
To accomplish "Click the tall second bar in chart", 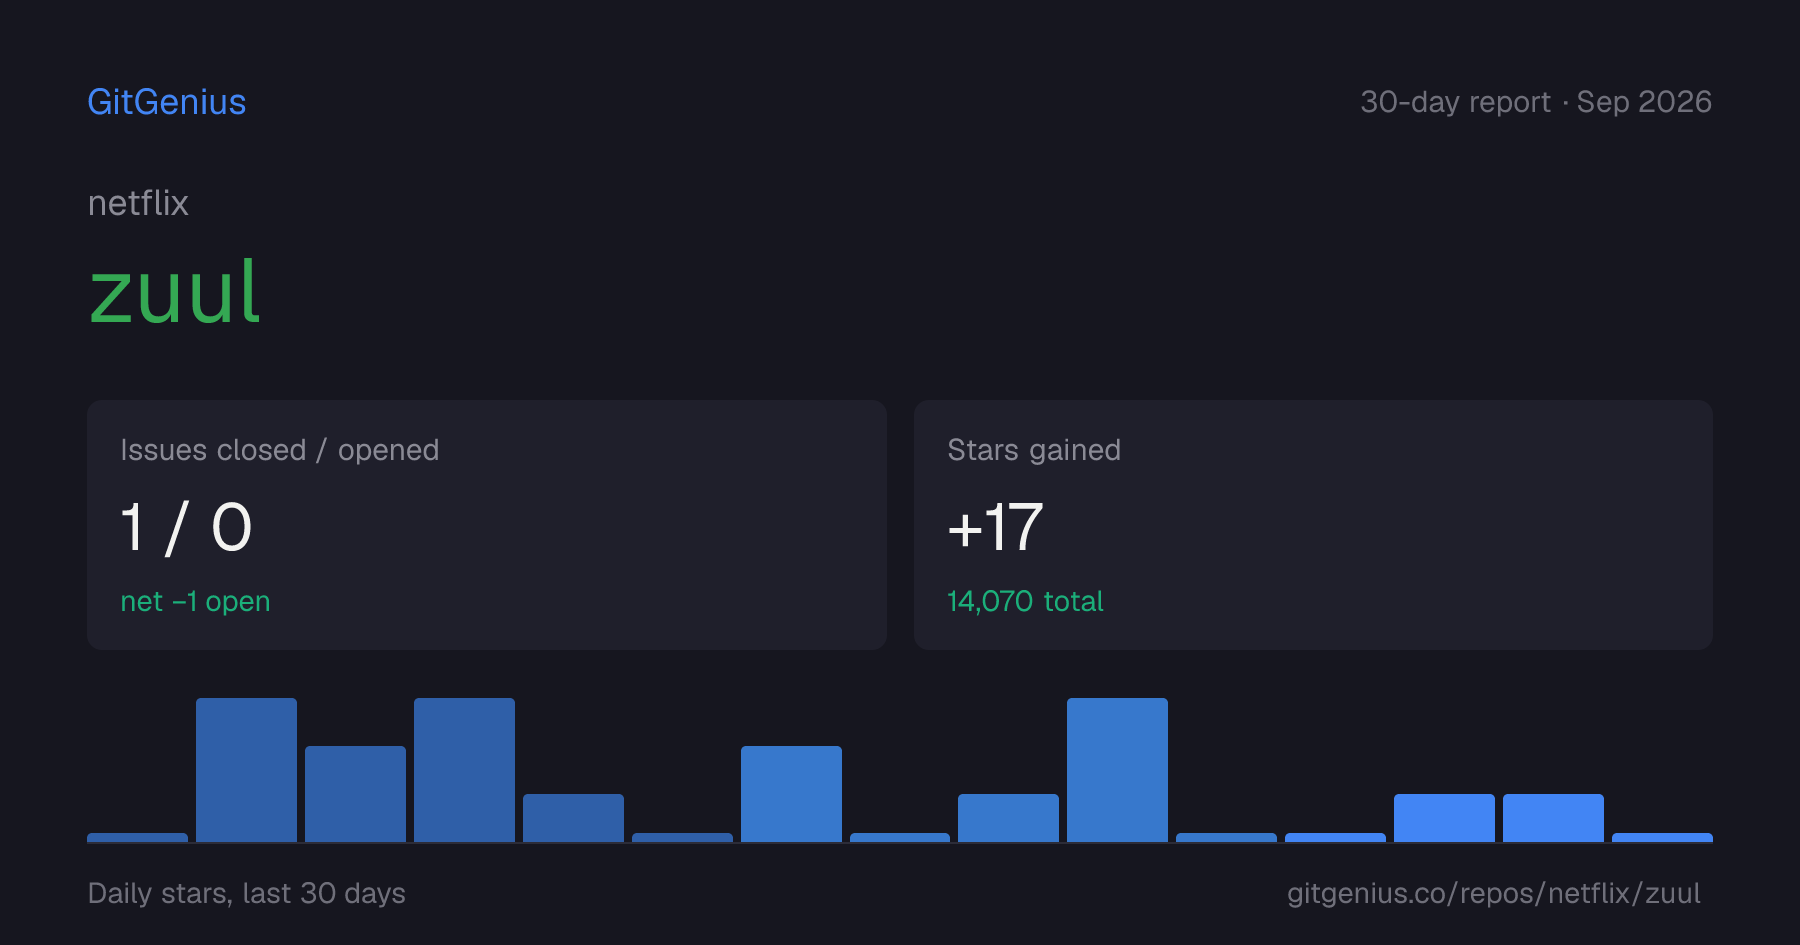I will click(246, 770).
